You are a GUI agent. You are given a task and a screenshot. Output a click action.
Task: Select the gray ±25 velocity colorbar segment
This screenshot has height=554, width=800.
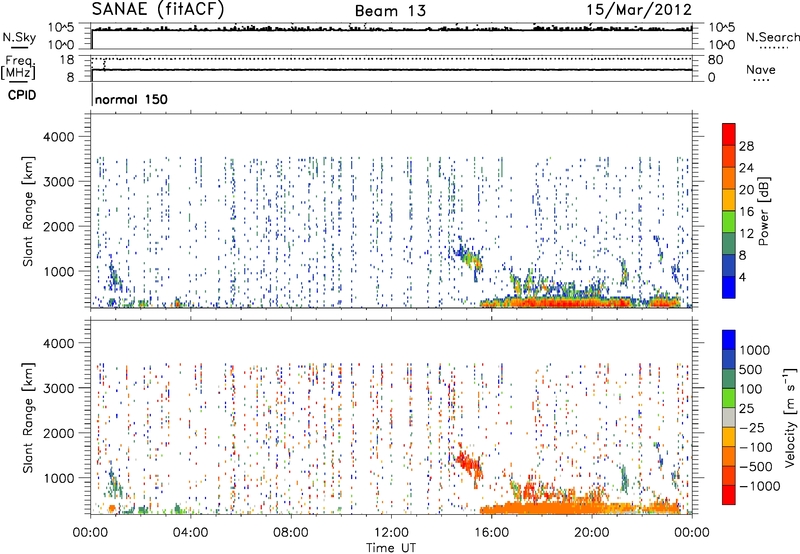pos(729,418)
